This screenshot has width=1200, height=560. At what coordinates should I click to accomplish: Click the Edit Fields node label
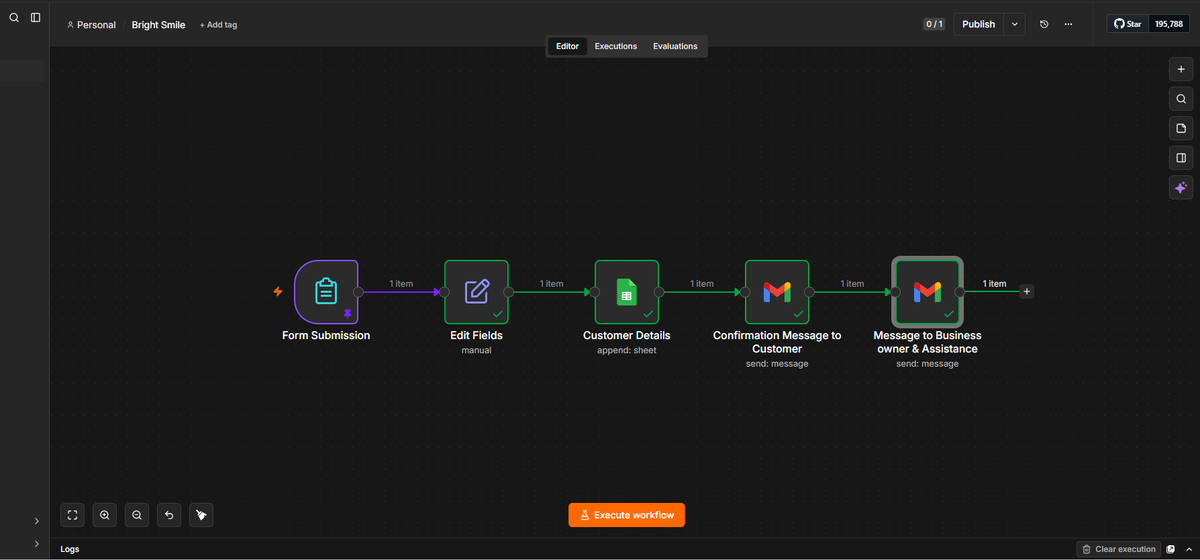(477, 336)
